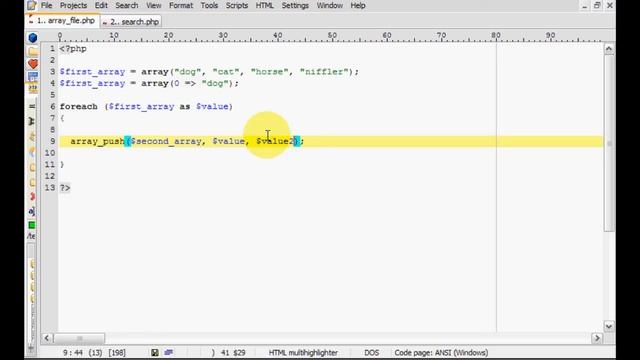This screenshot has width=640, height=360.
Task: Open the Window menu
Action: pyautogui.click(x=330, y=6)
